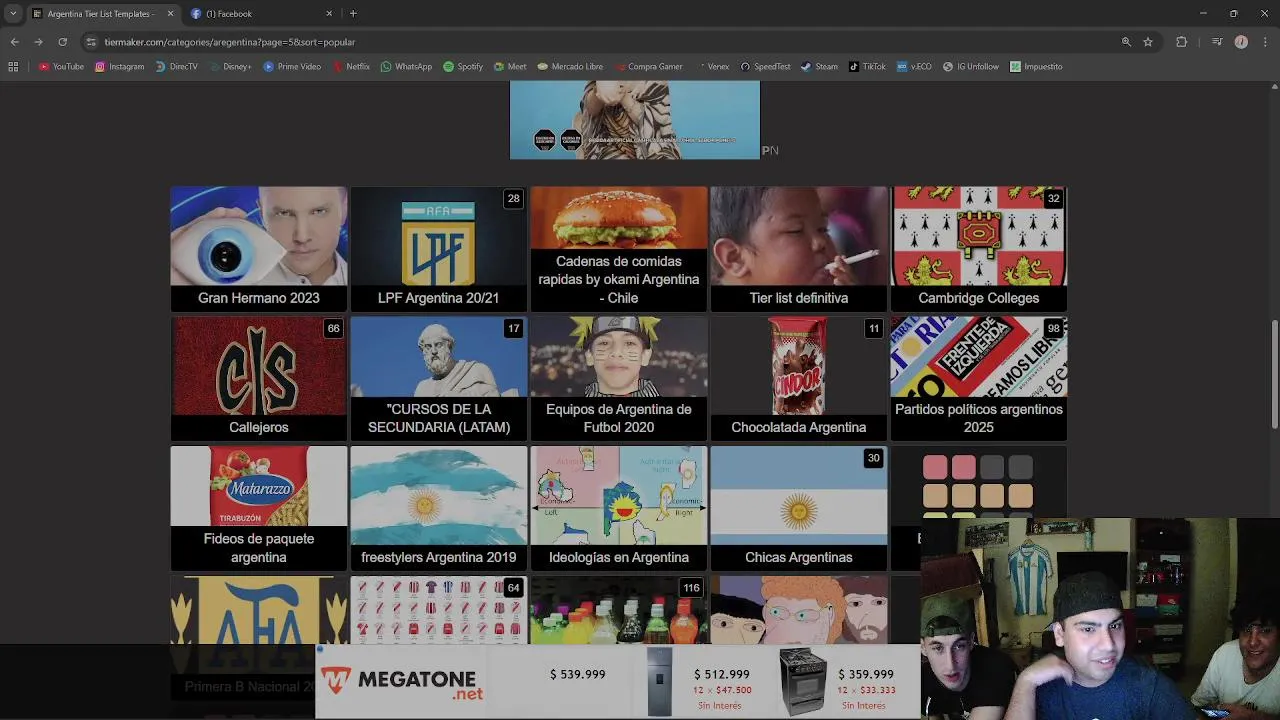Go back with the browser back arrow
Viewport: 1280px width, 720px height.
click(x=14, y=42)
